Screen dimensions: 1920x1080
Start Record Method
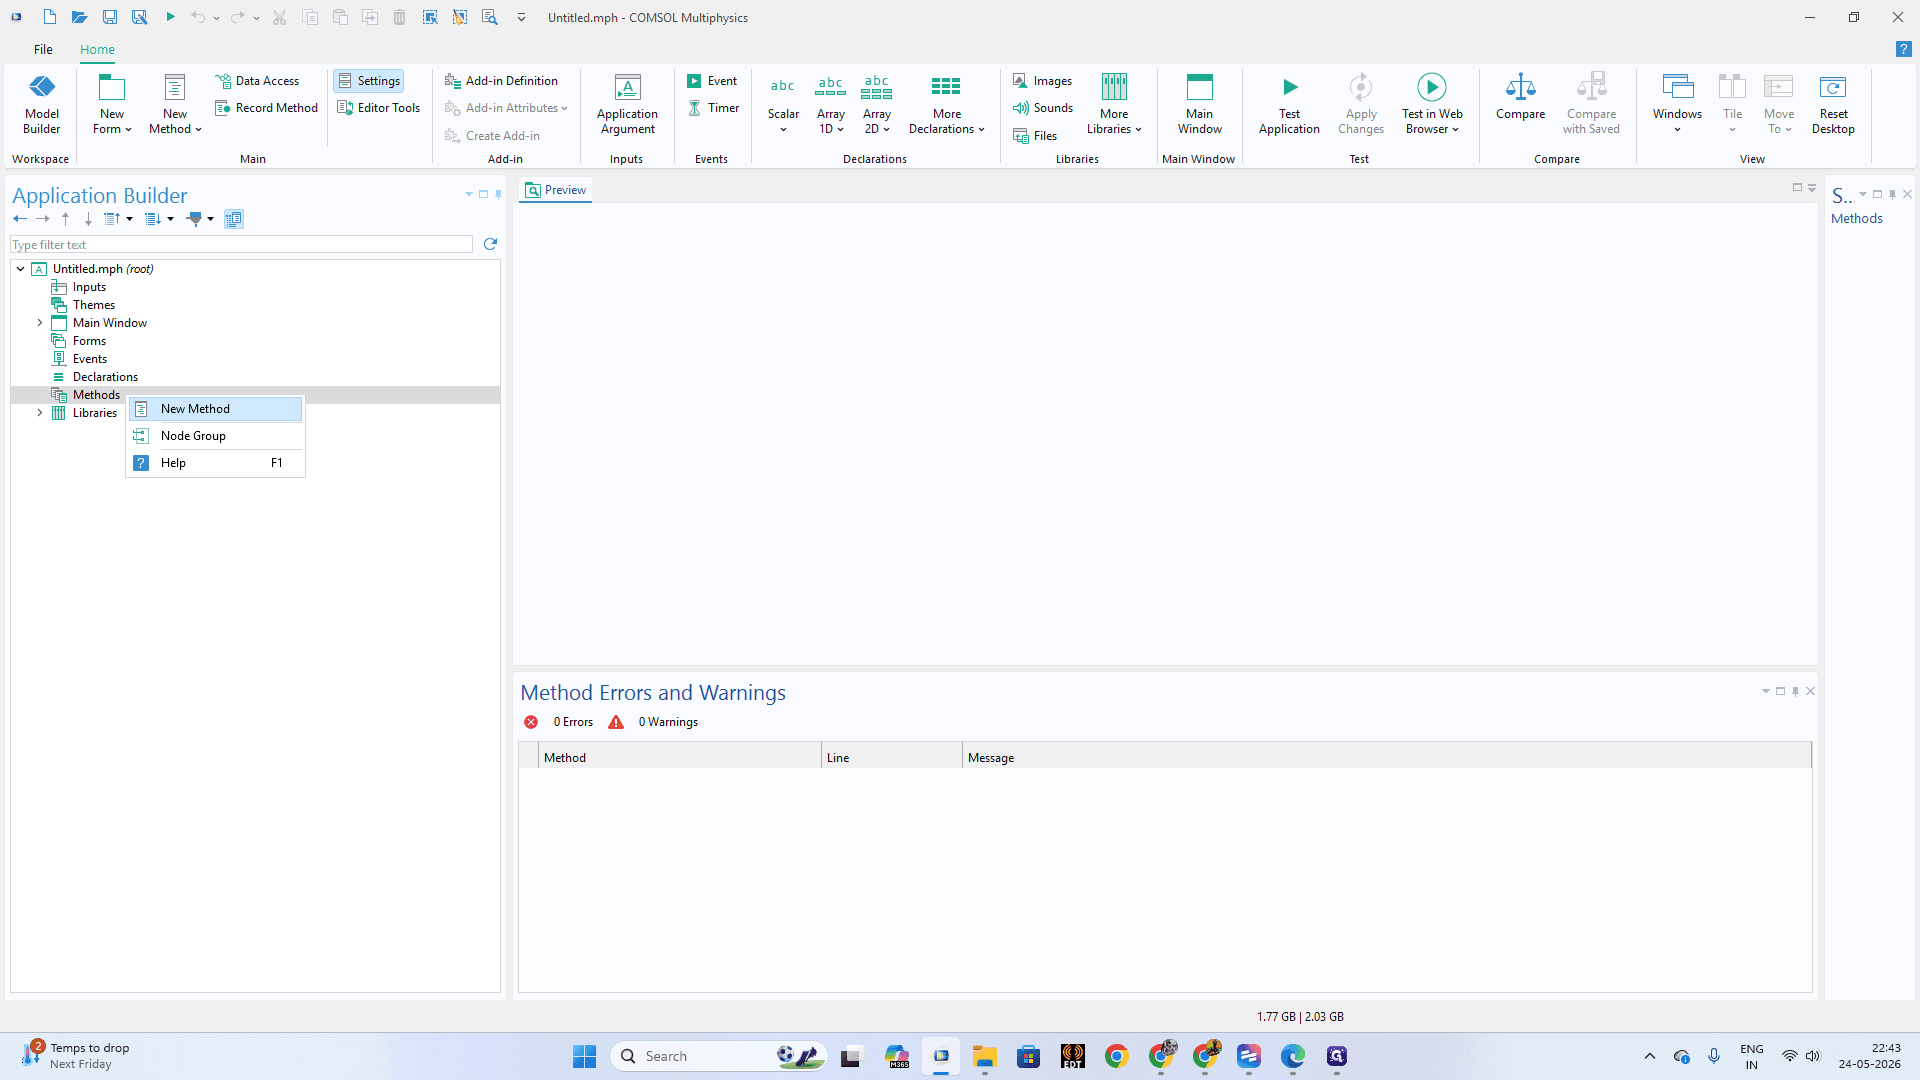[x=266, y=108]
